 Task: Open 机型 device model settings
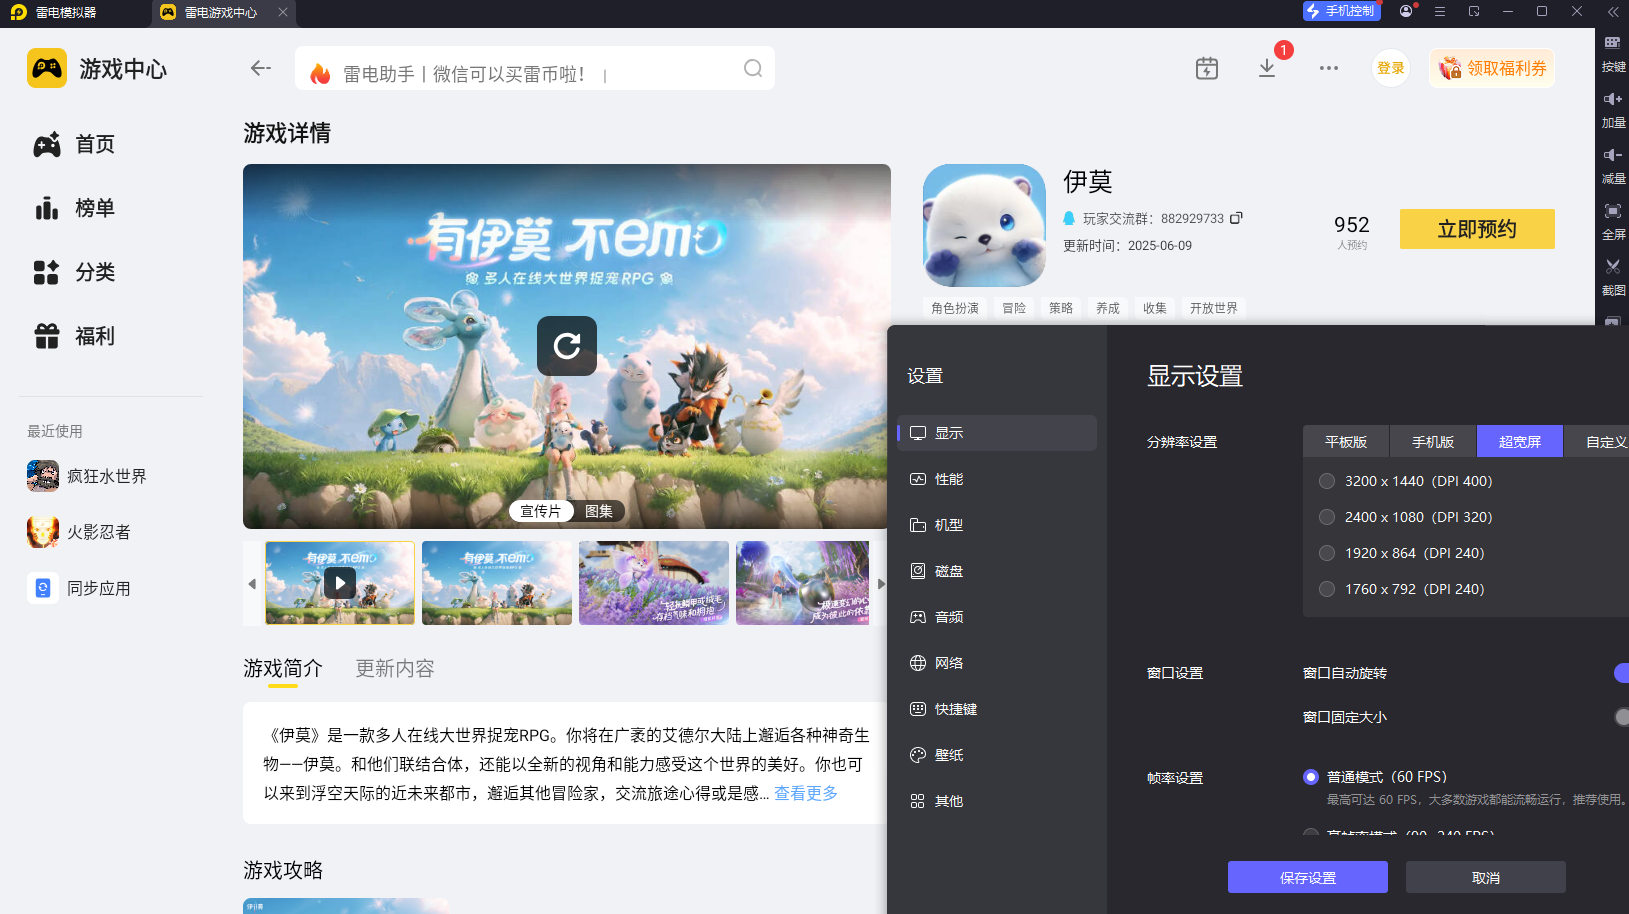click(x=948, y=524)
